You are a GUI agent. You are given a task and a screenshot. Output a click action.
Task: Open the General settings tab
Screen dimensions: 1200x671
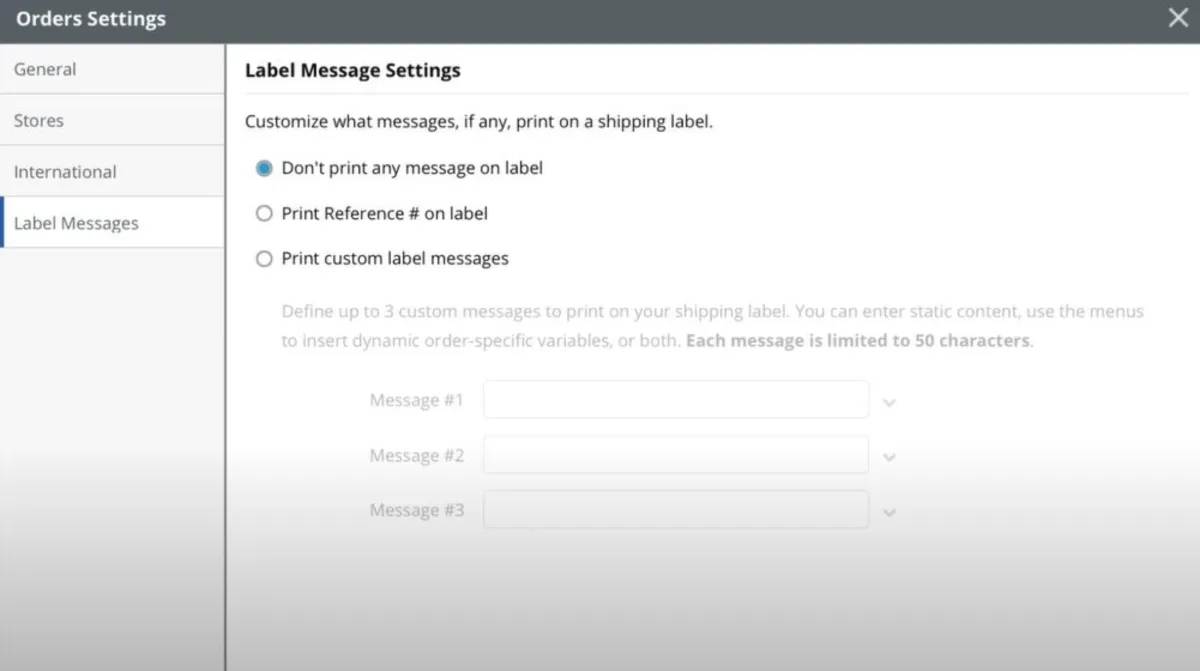(45, 69)
